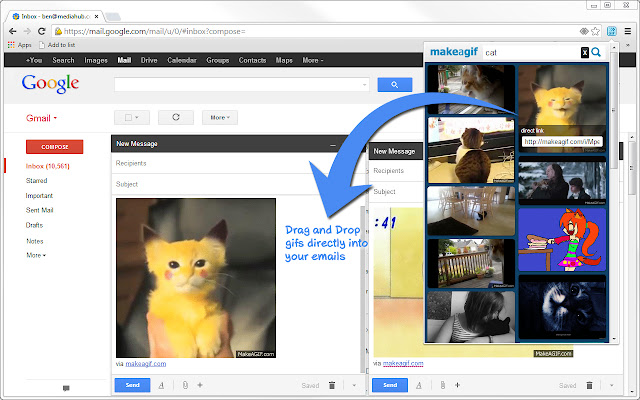The height and width of the screenshot is (400, 640).
Task: Click the red COMPOSE button
Action: (54, 147)
